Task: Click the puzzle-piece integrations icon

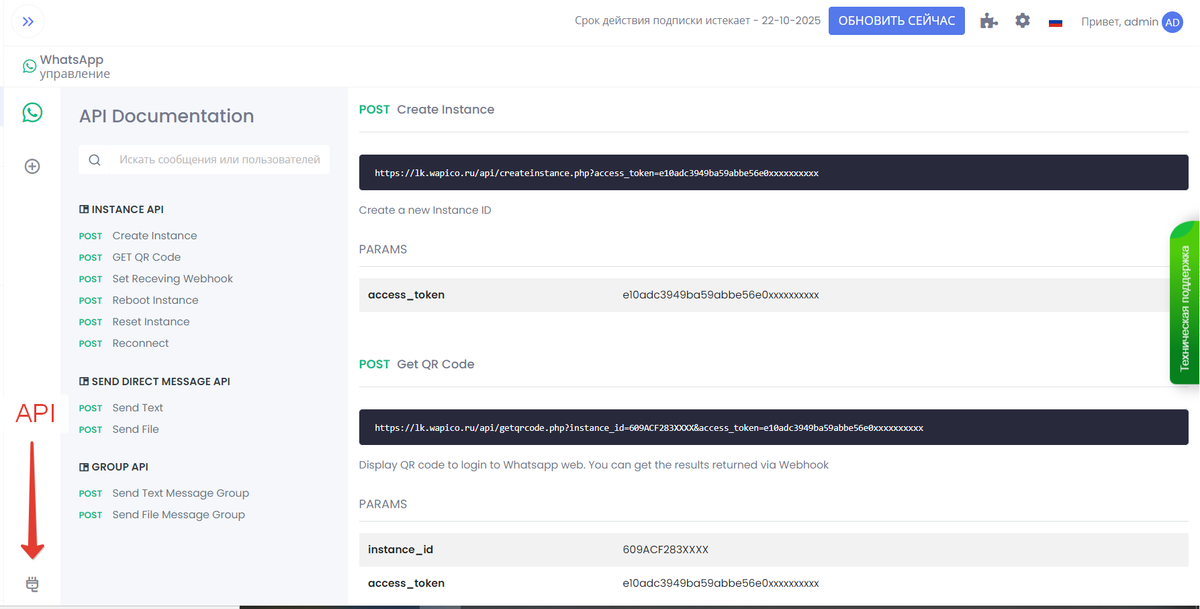Action: pos(988,20)
